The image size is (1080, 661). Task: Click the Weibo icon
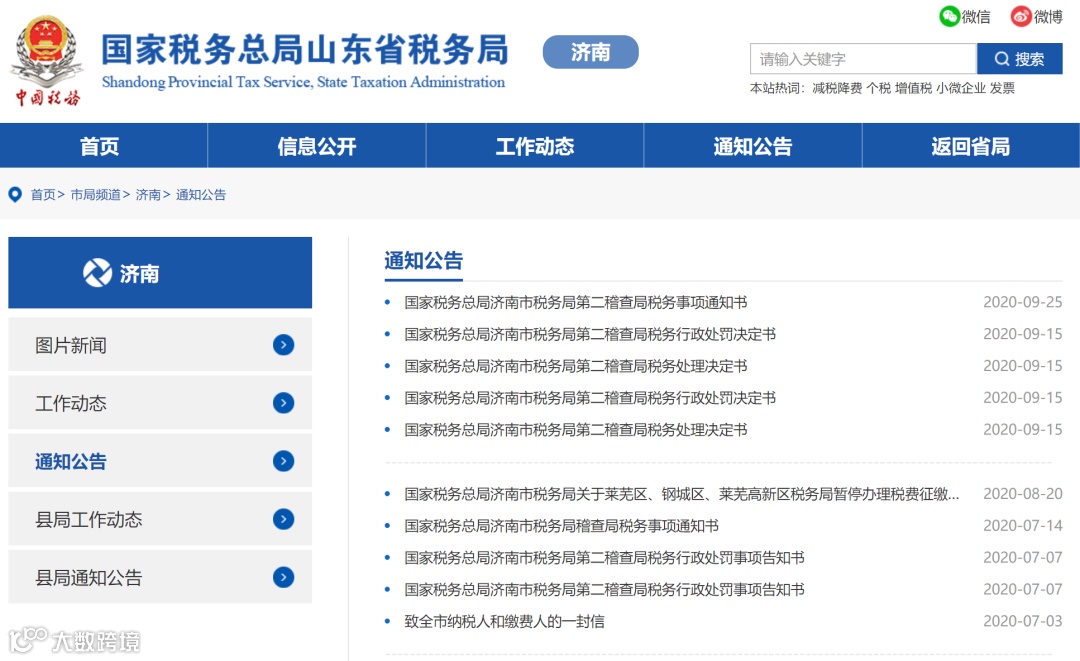tap(1021, 17)
